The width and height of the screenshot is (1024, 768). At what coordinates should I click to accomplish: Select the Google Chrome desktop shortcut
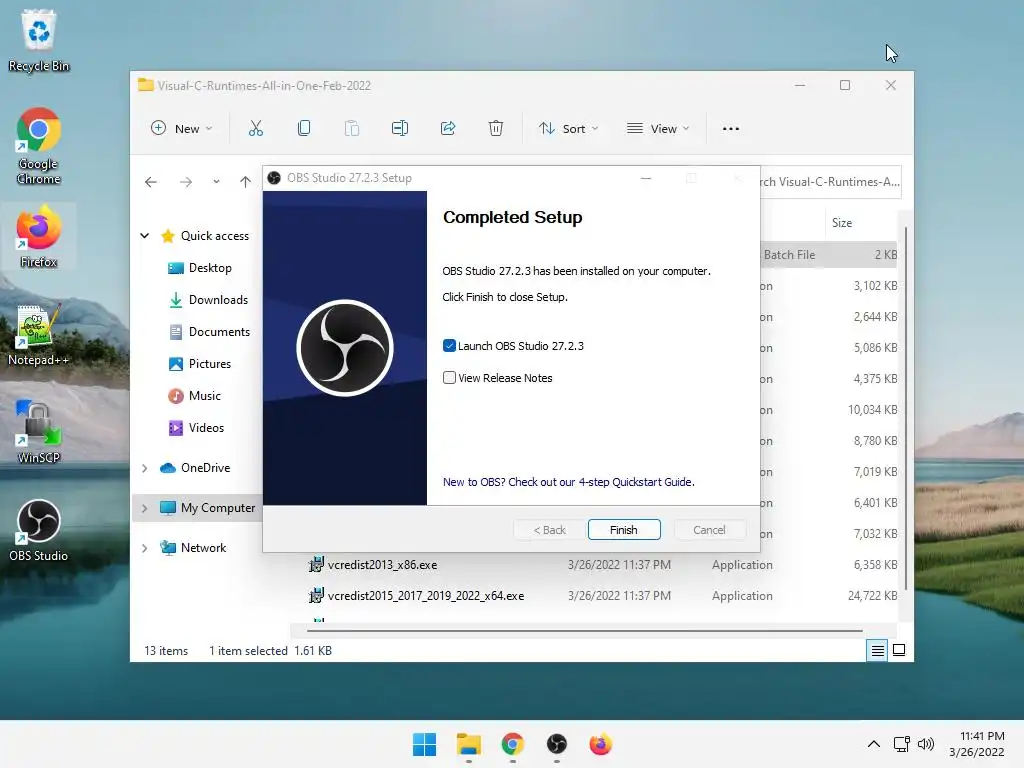(39, 146)
